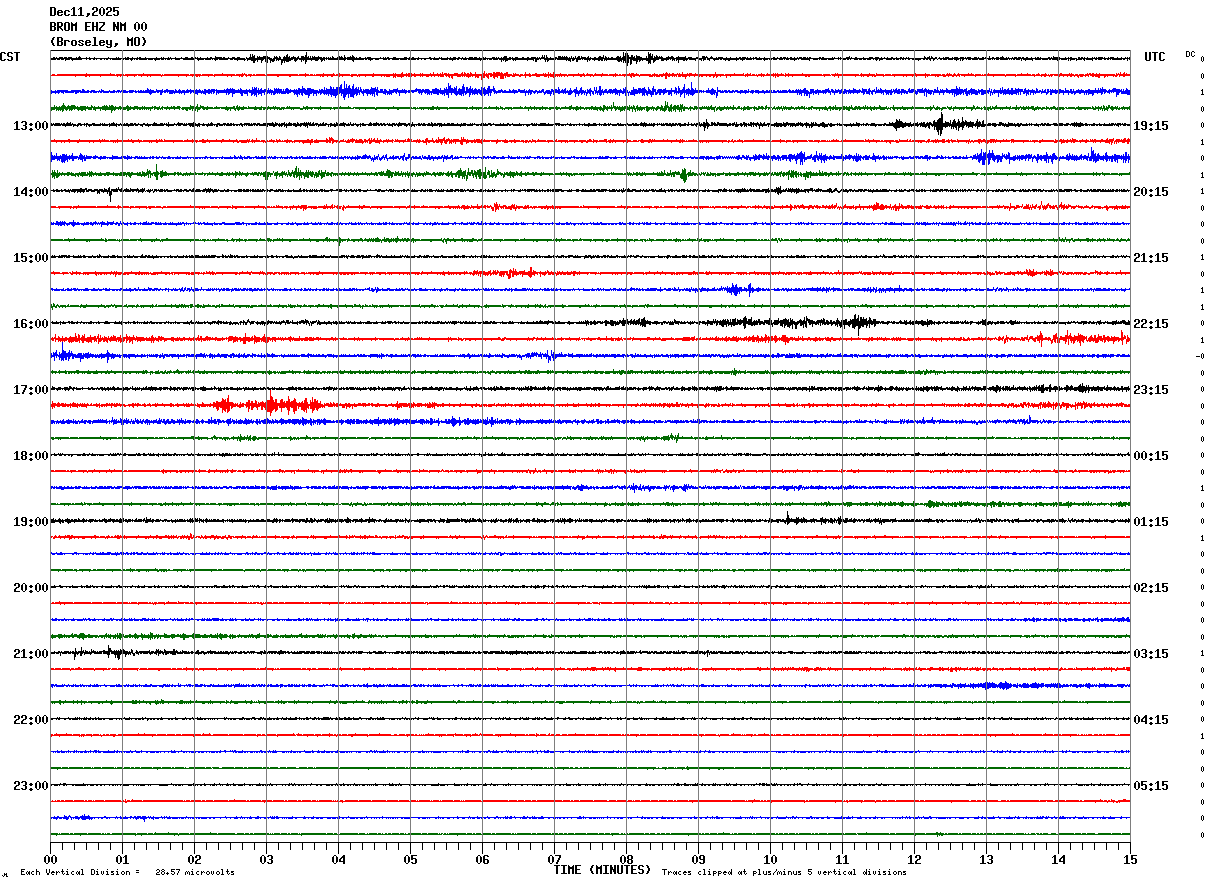Select the 17:00 CST row label
The image size is (1210, 886).
[31, 390]
